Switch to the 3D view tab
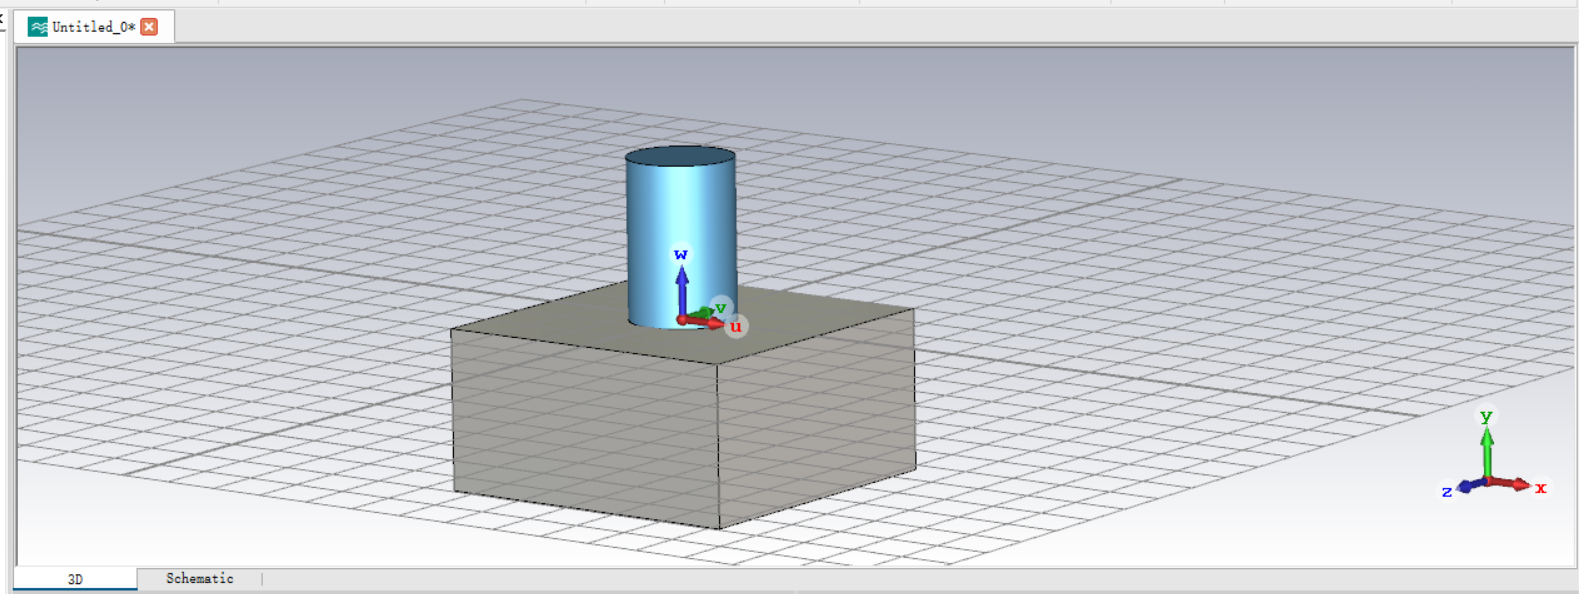Image resolution: width=1579 pixels, height=594 pixels. (75, 579)
